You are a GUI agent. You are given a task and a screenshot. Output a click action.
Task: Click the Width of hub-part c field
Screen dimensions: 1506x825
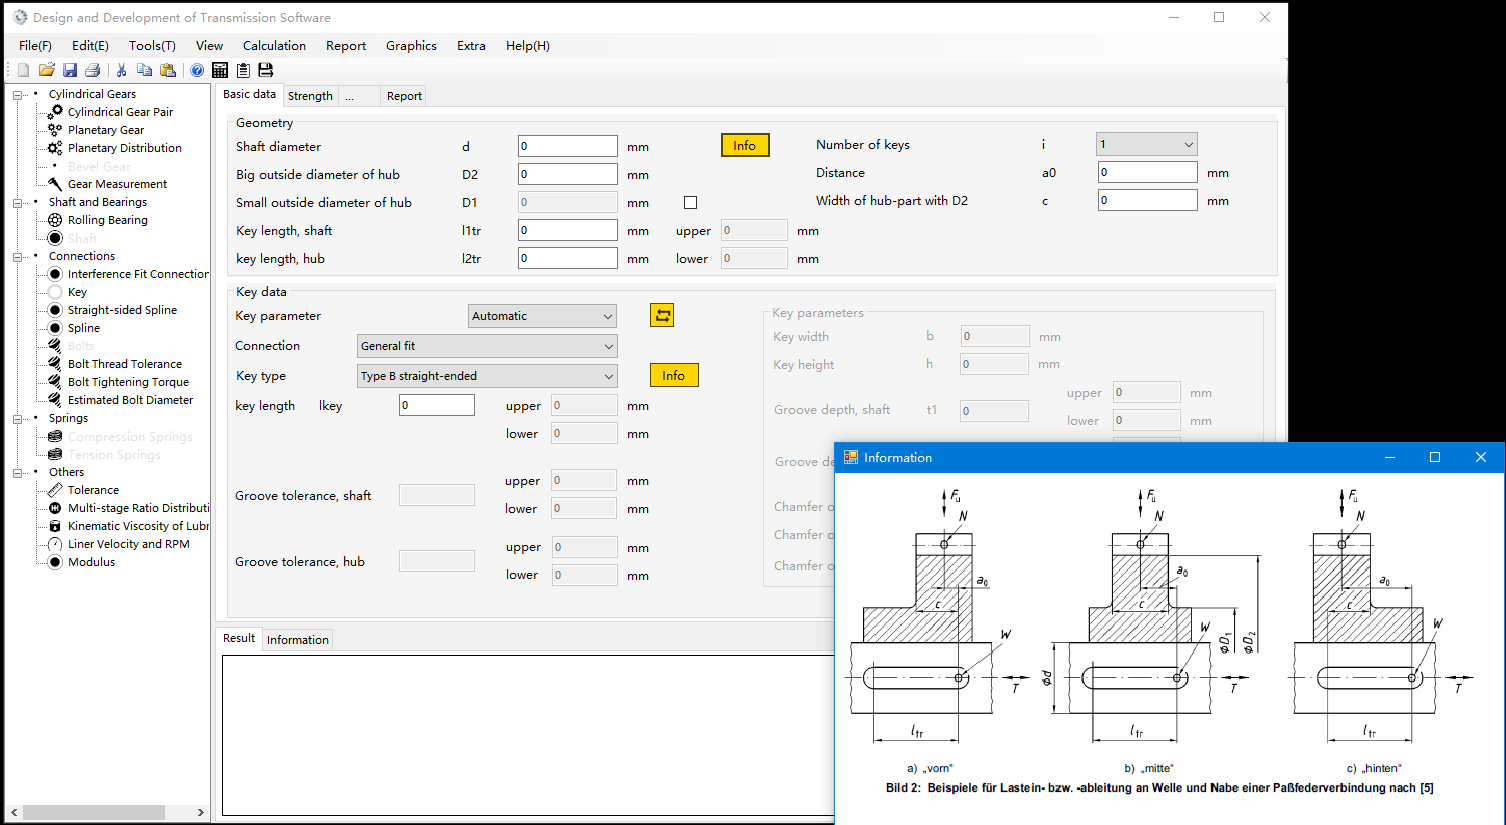(x=1148, y=200)
